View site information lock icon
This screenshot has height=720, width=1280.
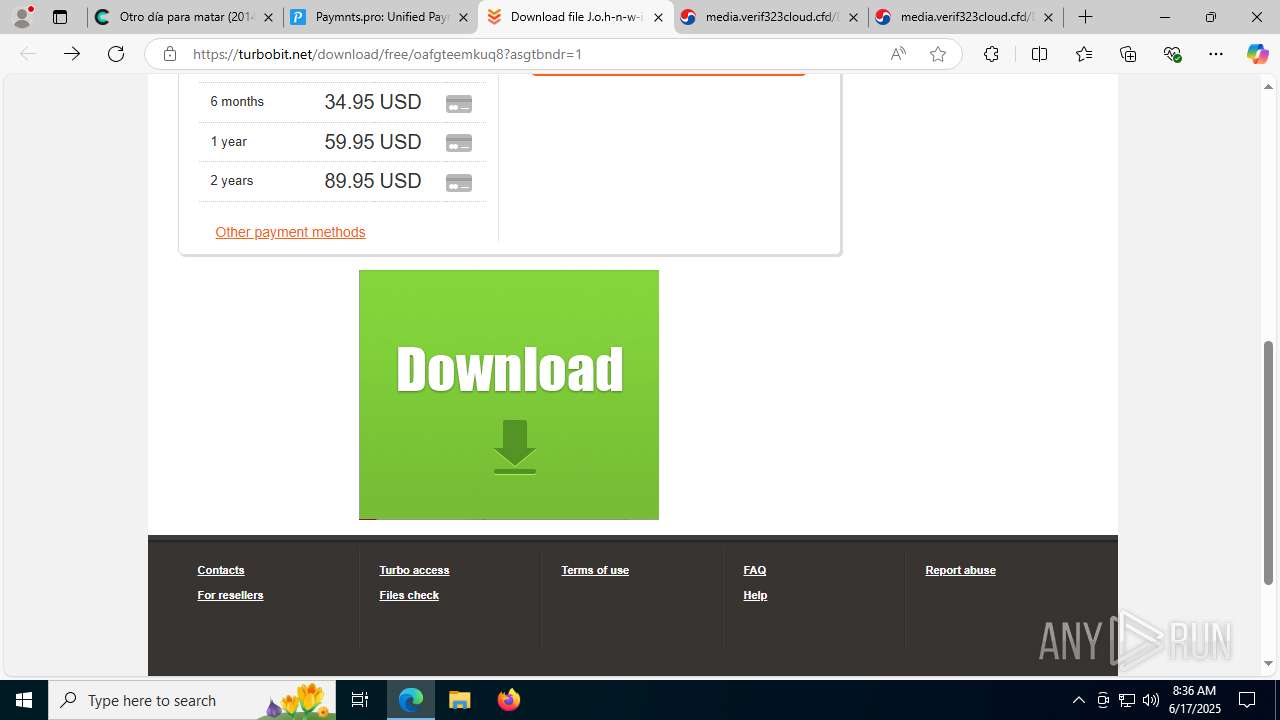click(x=170, y=54)
